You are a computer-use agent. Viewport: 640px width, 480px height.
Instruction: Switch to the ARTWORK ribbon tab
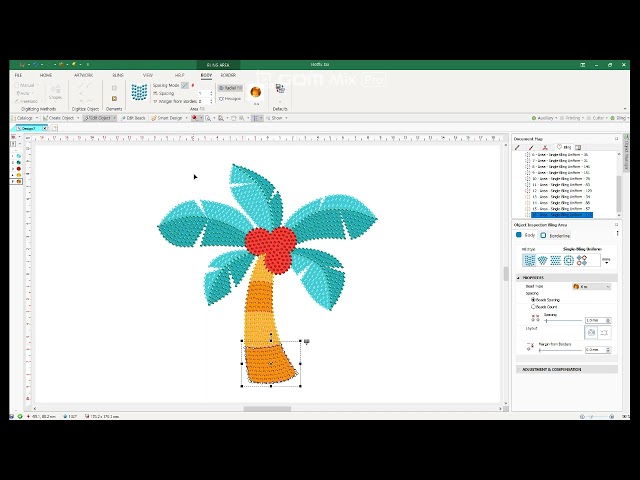point(83,75)
